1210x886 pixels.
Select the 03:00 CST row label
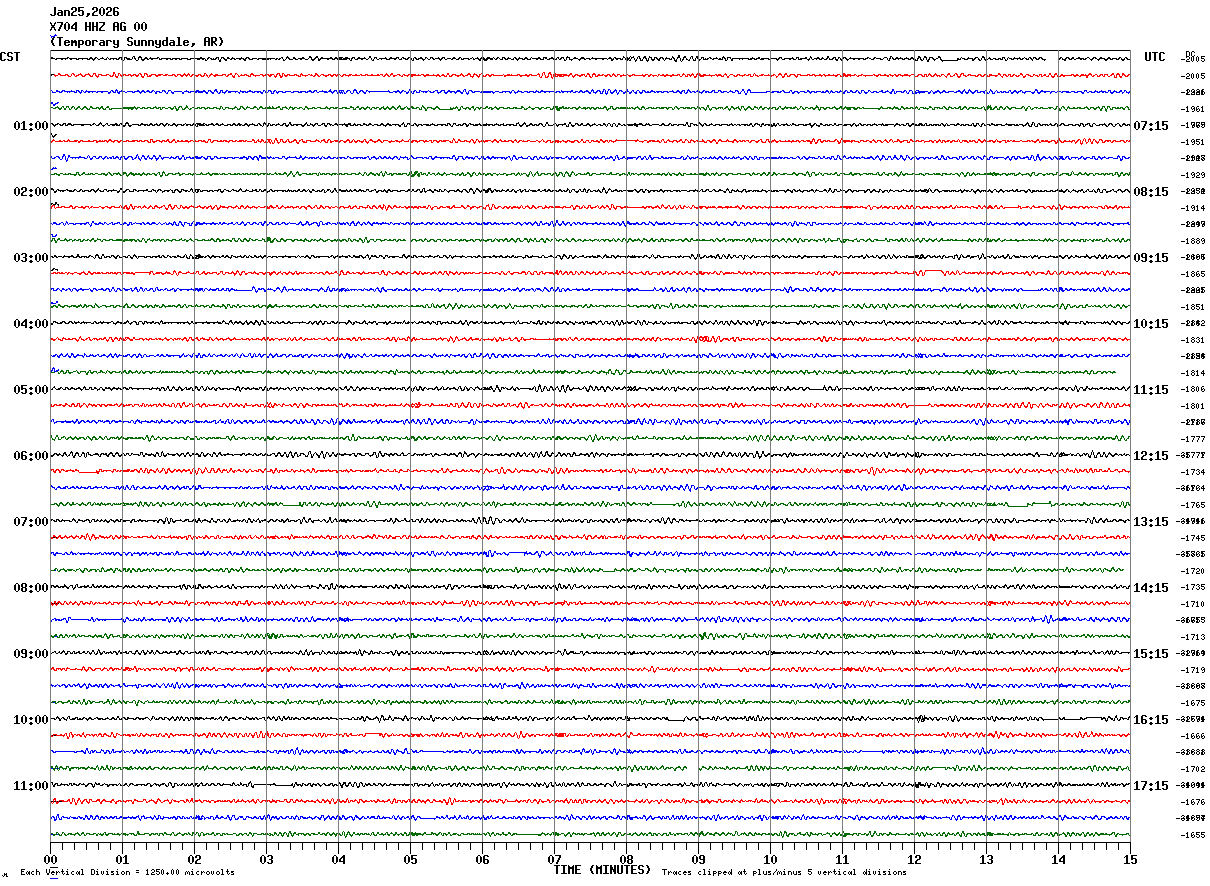[x=30, y=258]
